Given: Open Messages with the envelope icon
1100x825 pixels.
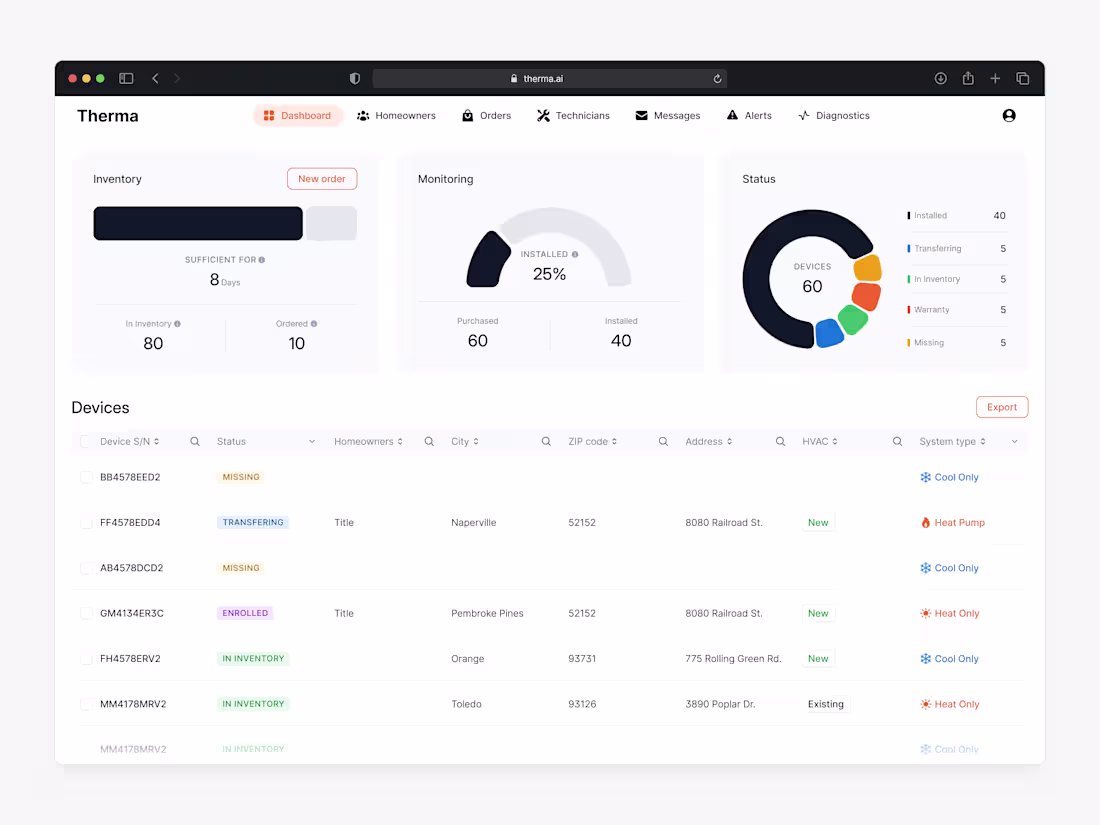Looking at the screenshot, I should click(x=640, y=115).
